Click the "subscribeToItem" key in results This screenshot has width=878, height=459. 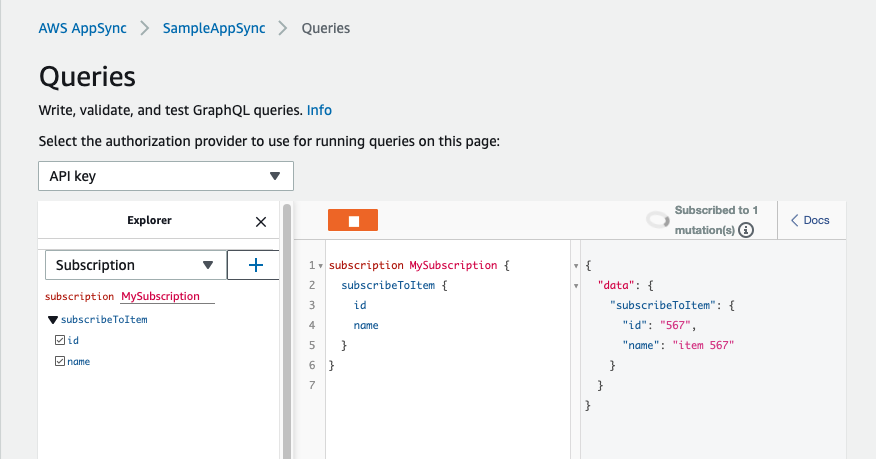point(663,305)
